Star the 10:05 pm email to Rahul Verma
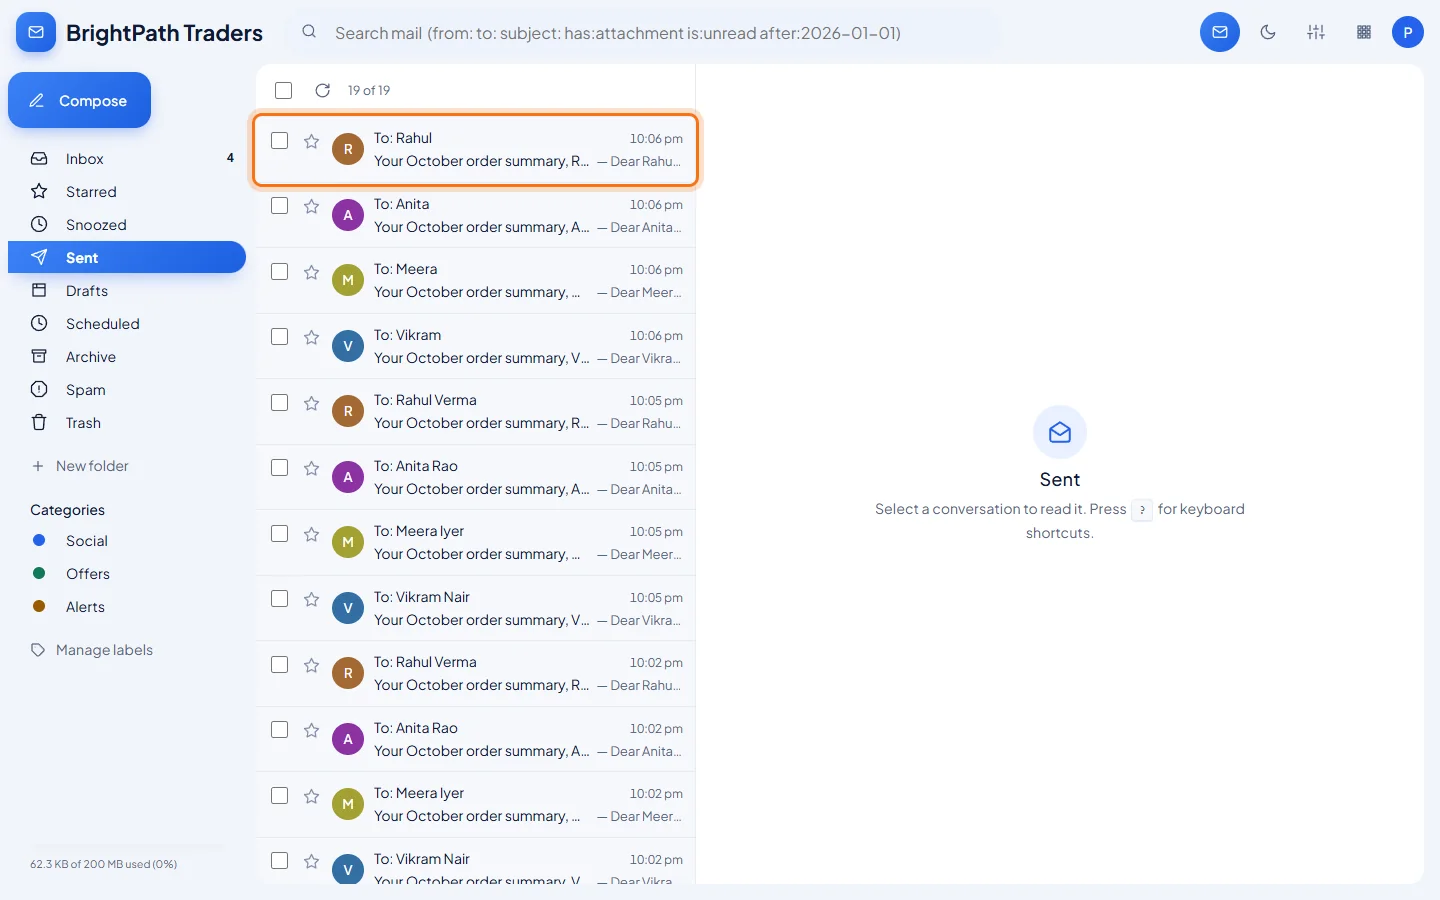 click(312, 403)
